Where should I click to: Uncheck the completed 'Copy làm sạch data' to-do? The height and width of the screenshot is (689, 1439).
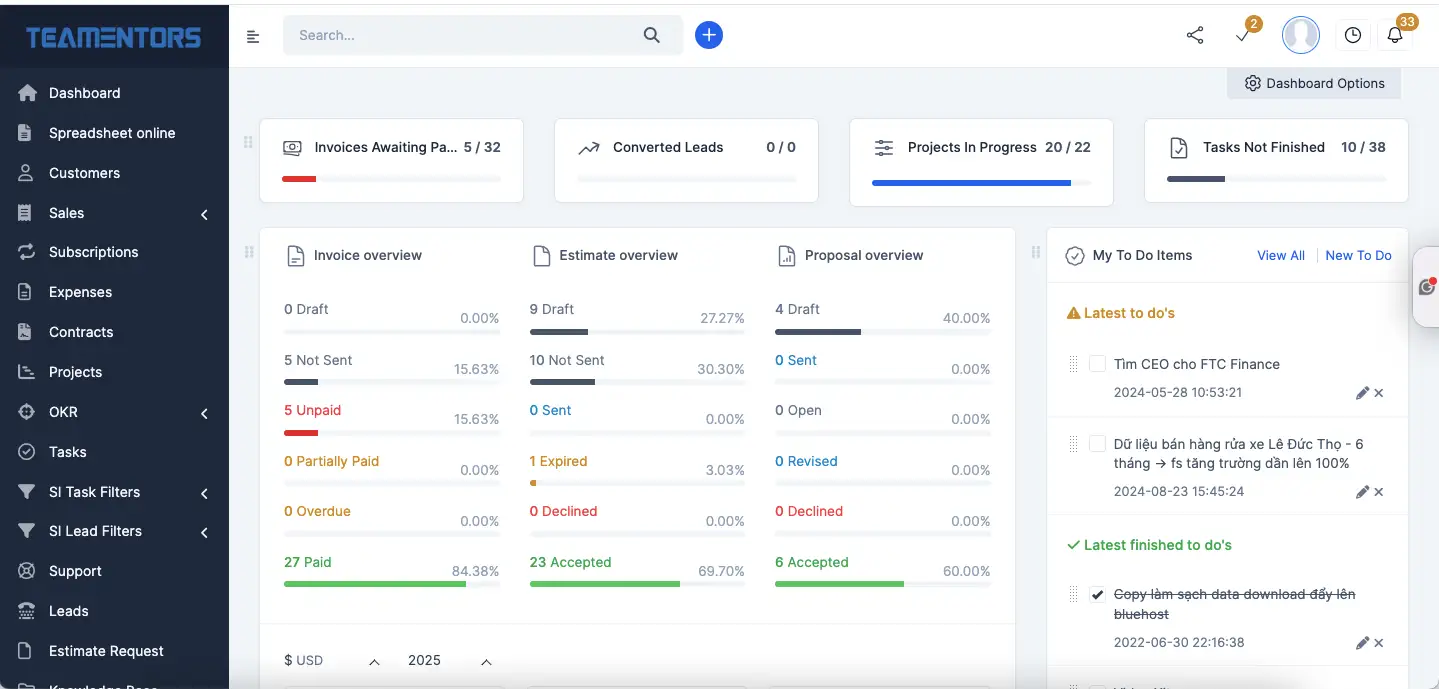point(1097,594)
